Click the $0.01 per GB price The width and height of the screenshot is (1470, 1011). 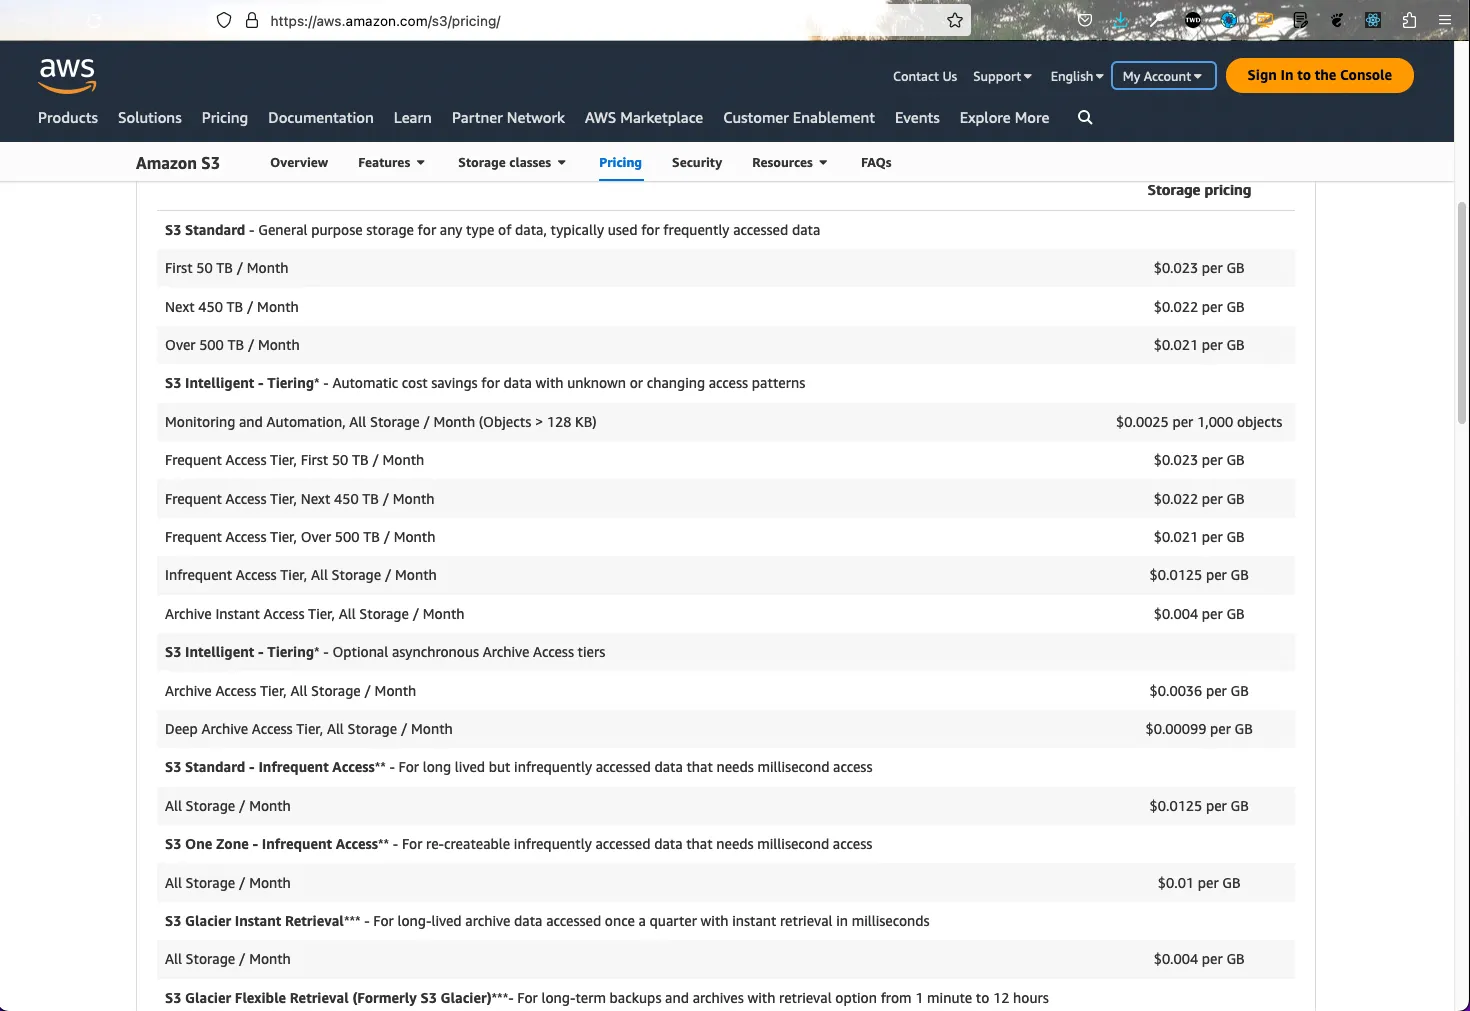[x=1199, y=883]
